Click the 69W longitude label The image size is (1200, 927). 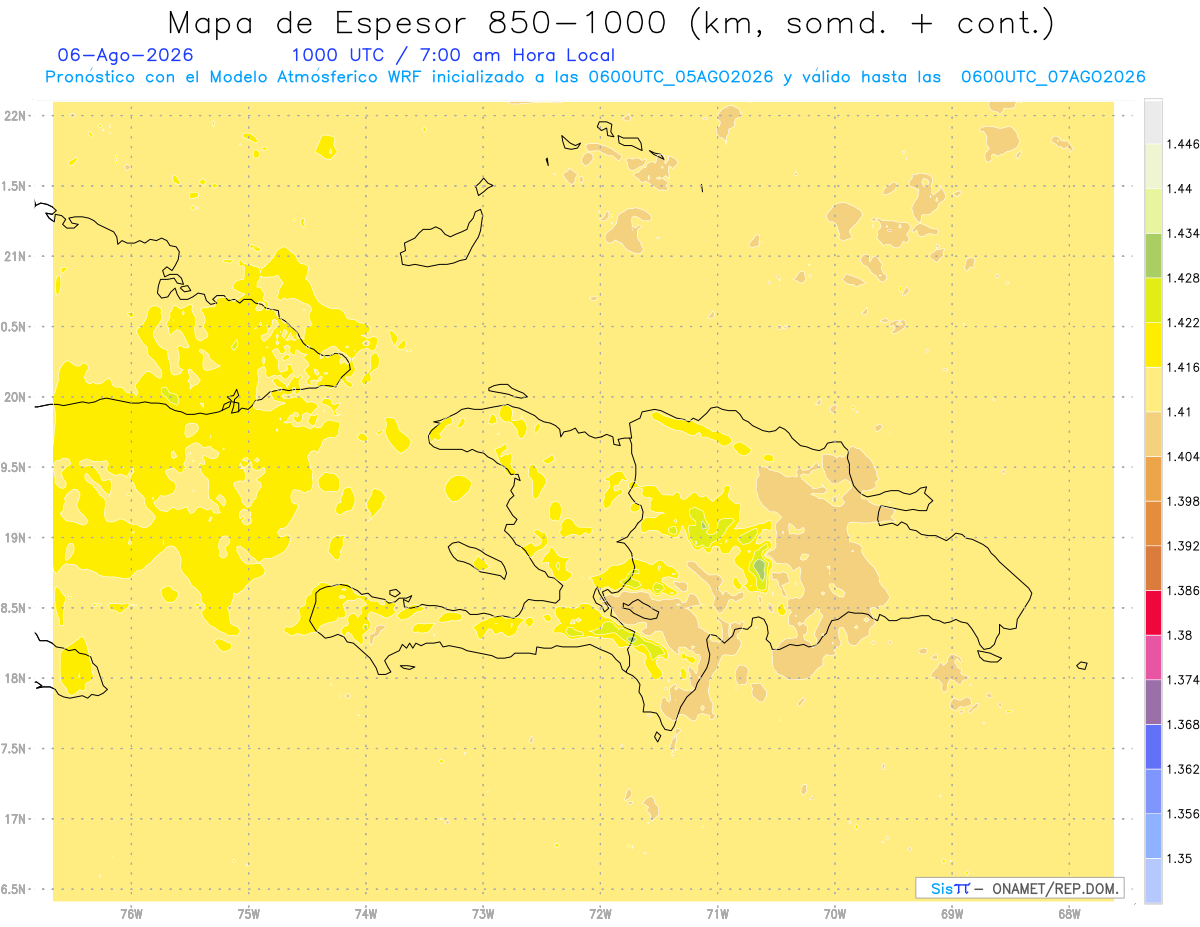point(952,914)
